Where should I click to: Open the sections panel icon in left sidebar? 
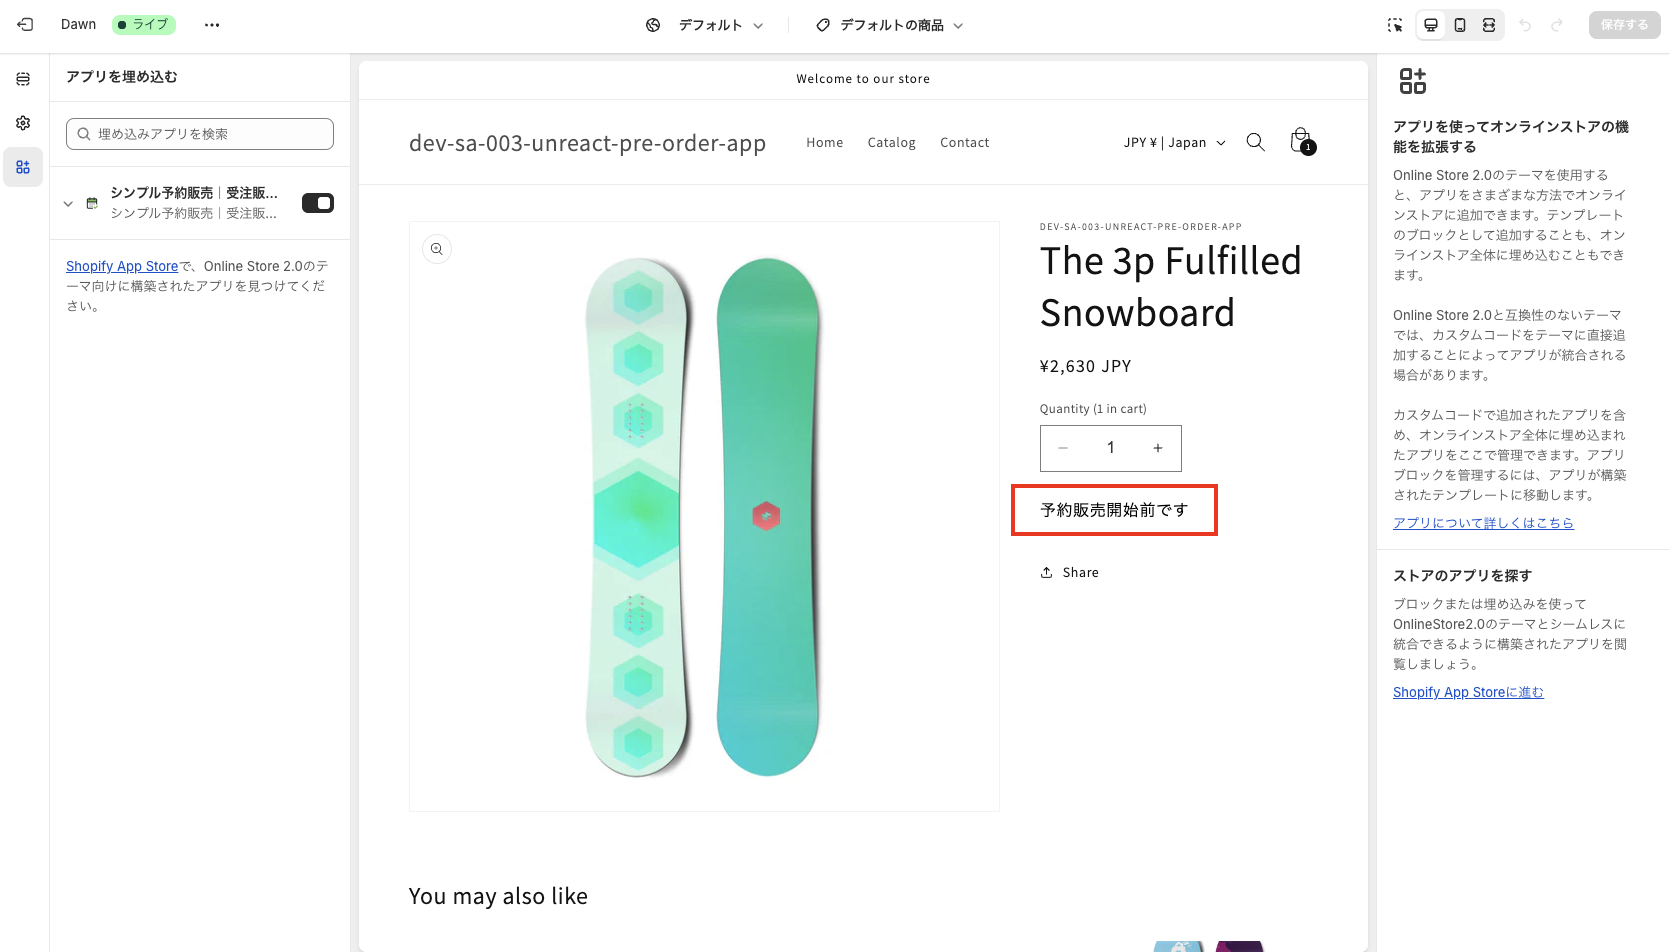pos(23,77)
